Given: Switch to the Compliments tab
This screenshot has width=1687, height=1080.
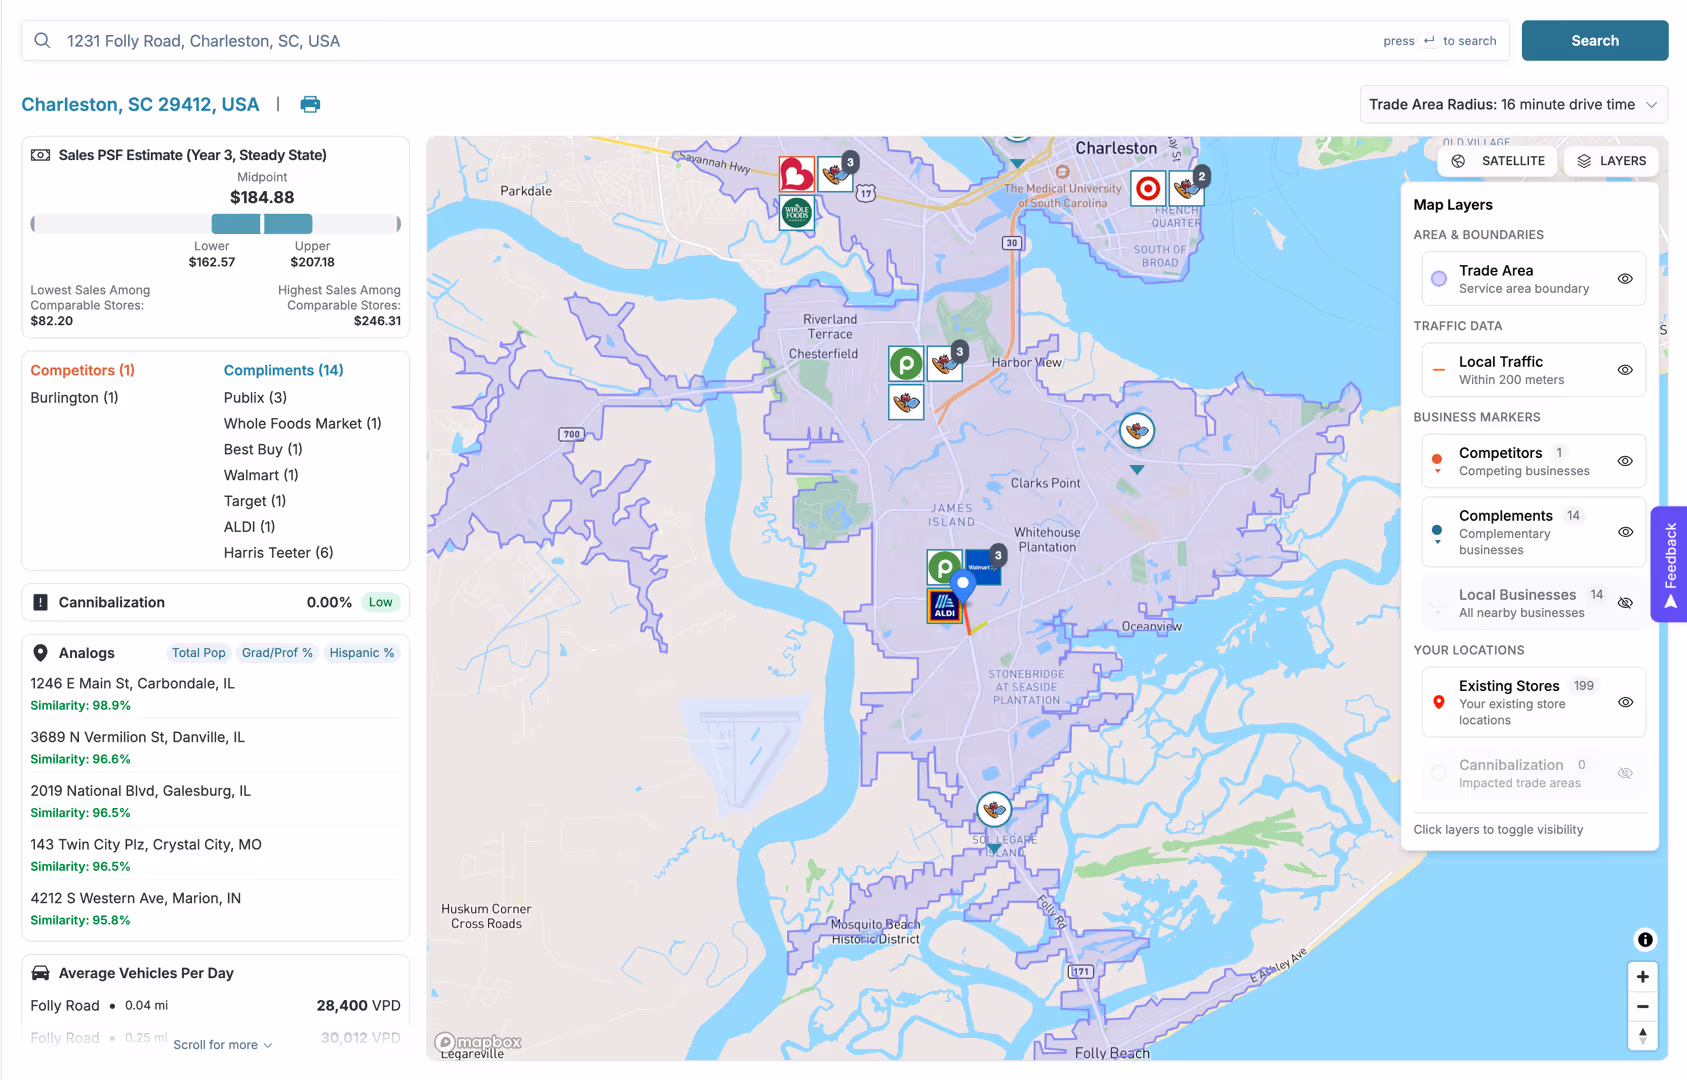Looking at the screenshot, I should pyautogui.click(x=283, y=370).
